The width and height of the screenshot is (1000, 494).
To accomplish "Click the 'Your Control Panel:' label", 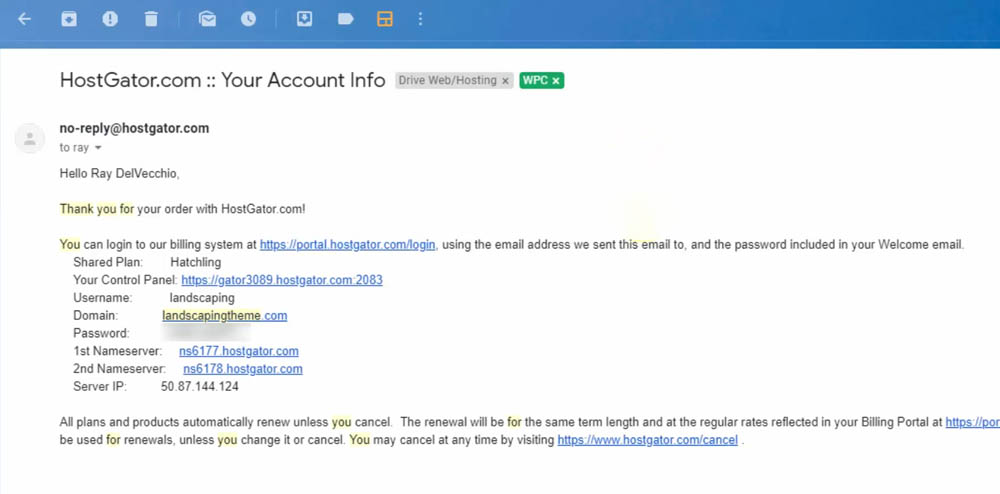I will coord(126,280).
